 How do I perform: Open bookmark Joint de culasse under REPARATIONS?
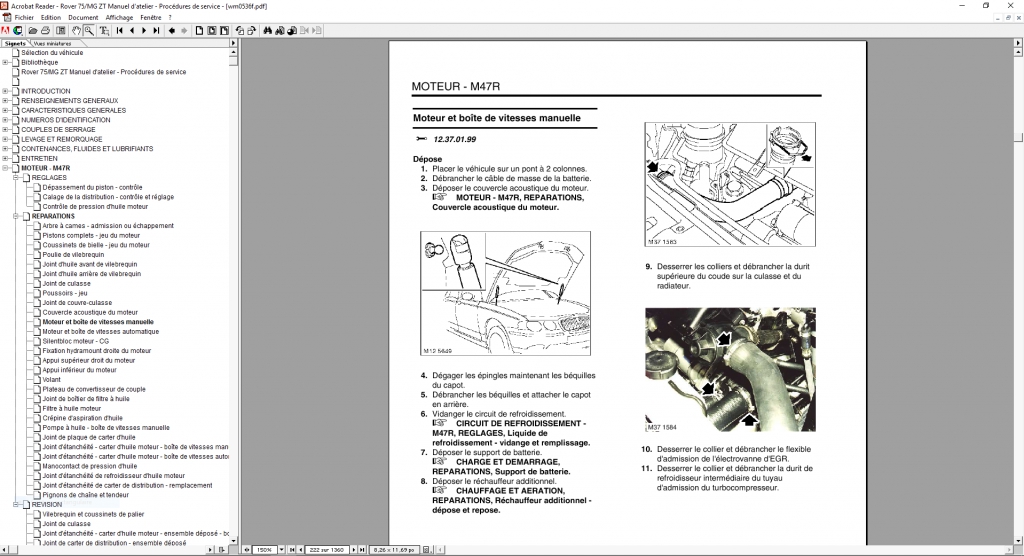tap(67, 284)
